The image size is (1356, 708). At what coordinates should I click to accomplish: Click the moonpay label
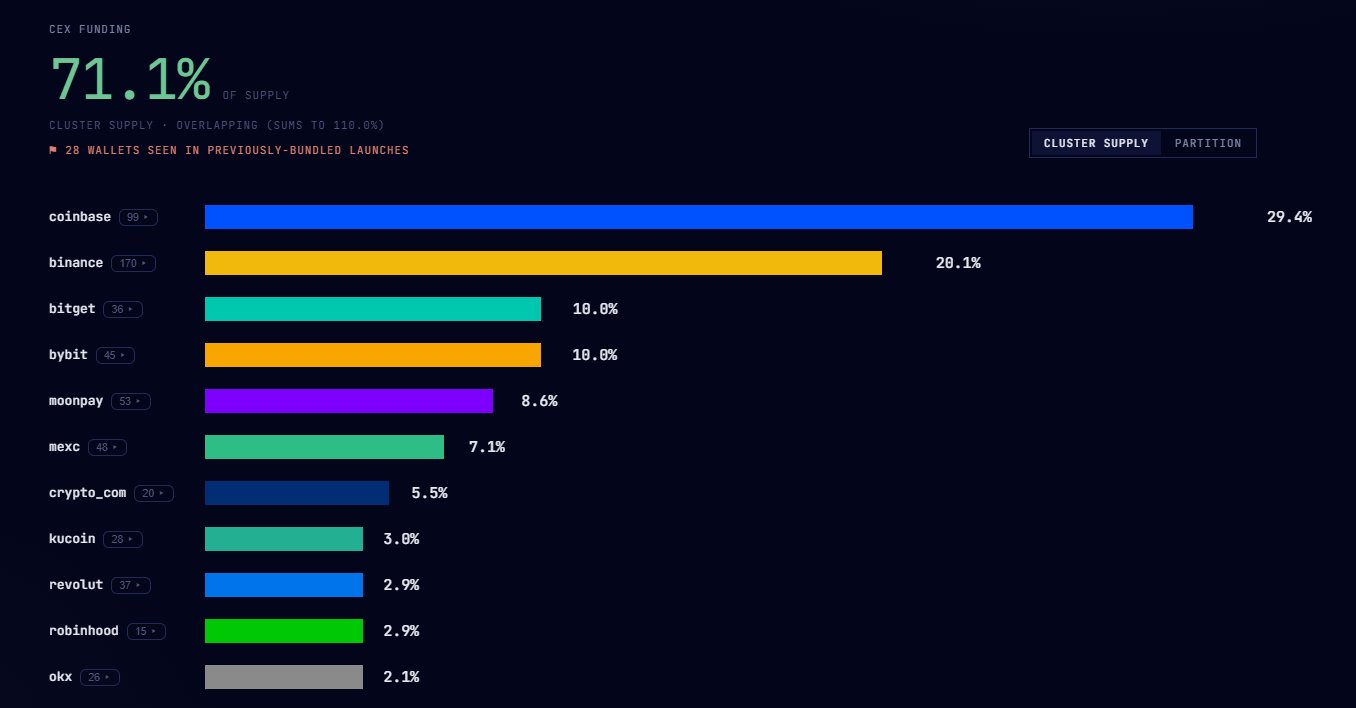tap(76, 401)
